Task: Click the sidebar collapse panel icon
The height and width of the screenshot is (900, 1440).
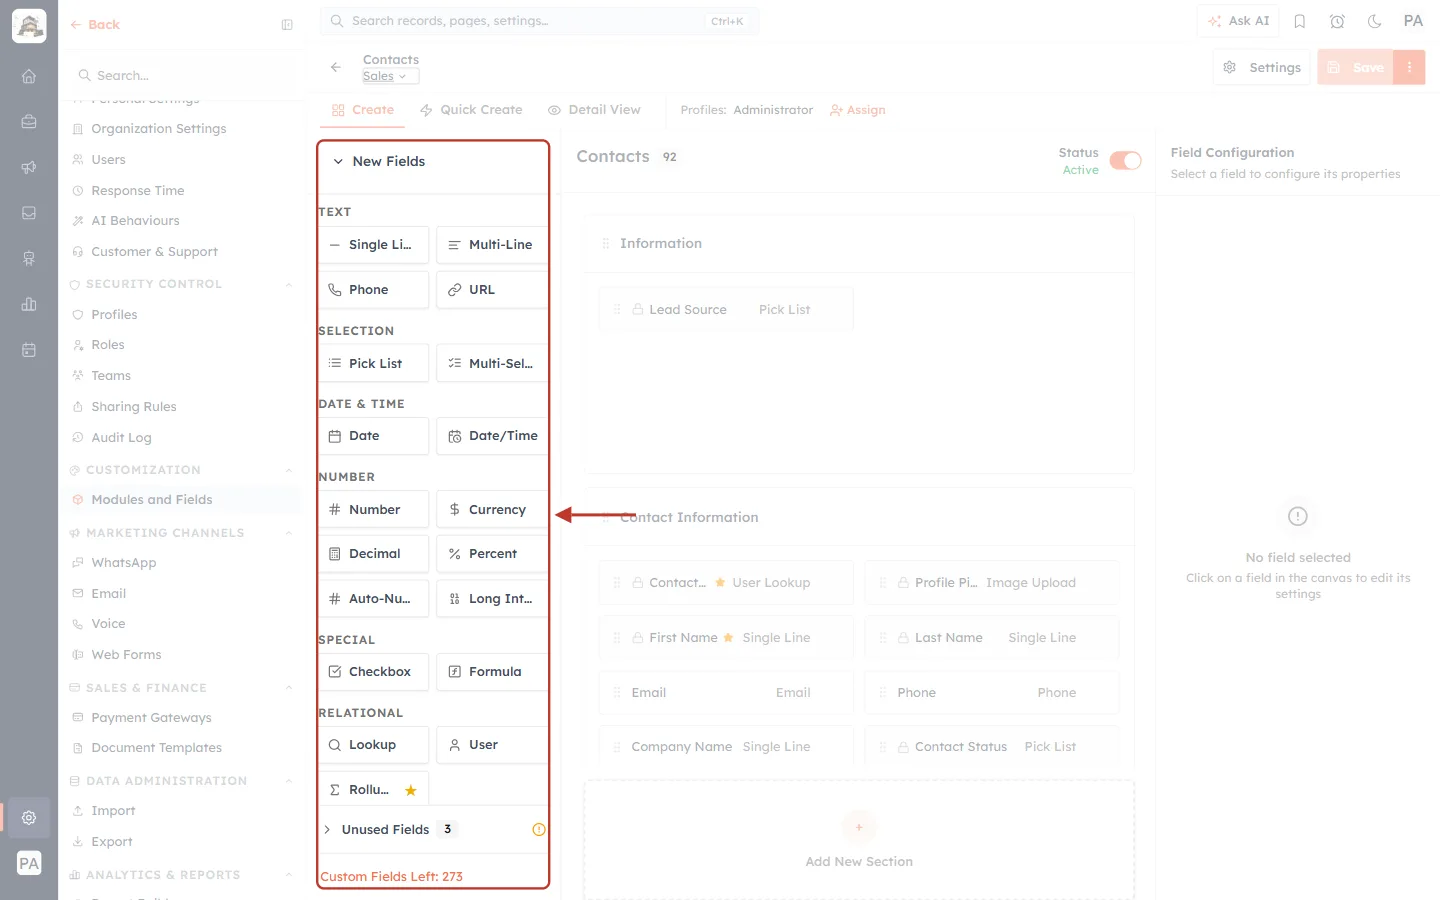Action: click(x=287, y=25)
